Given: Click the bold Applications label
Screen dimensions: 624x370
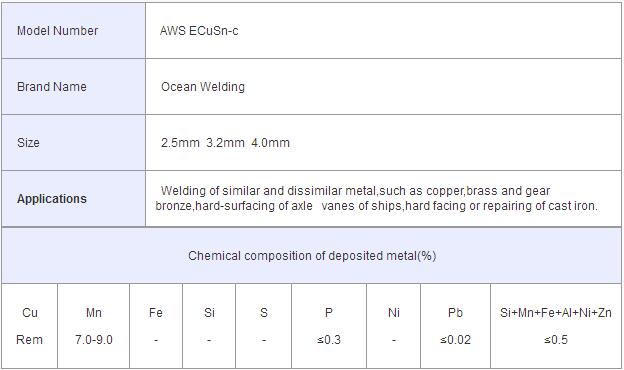Looking at the screenshot, I should [52, 199].
